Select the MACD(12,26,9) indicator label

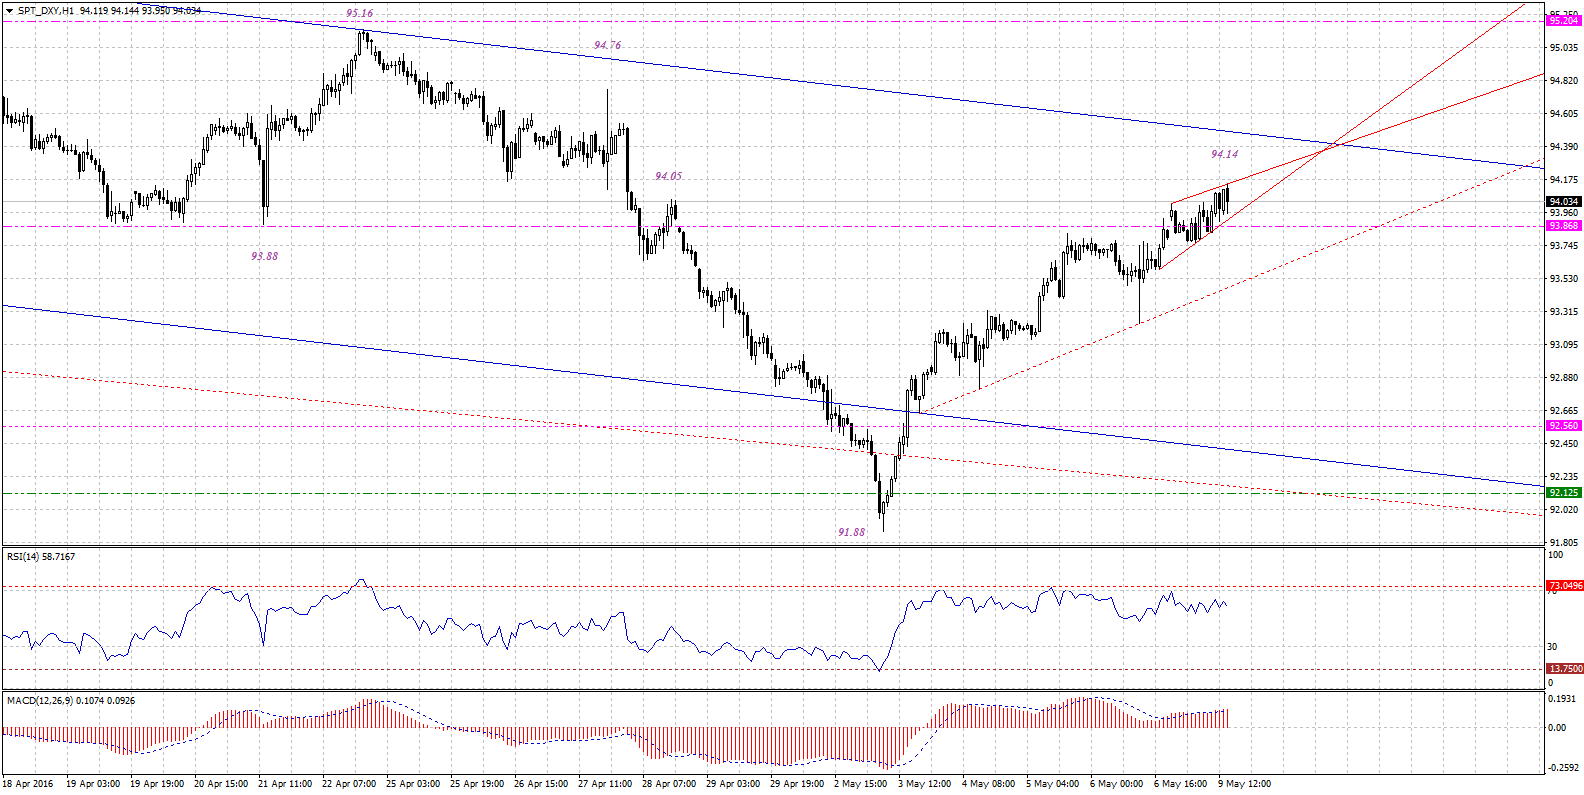71,701
